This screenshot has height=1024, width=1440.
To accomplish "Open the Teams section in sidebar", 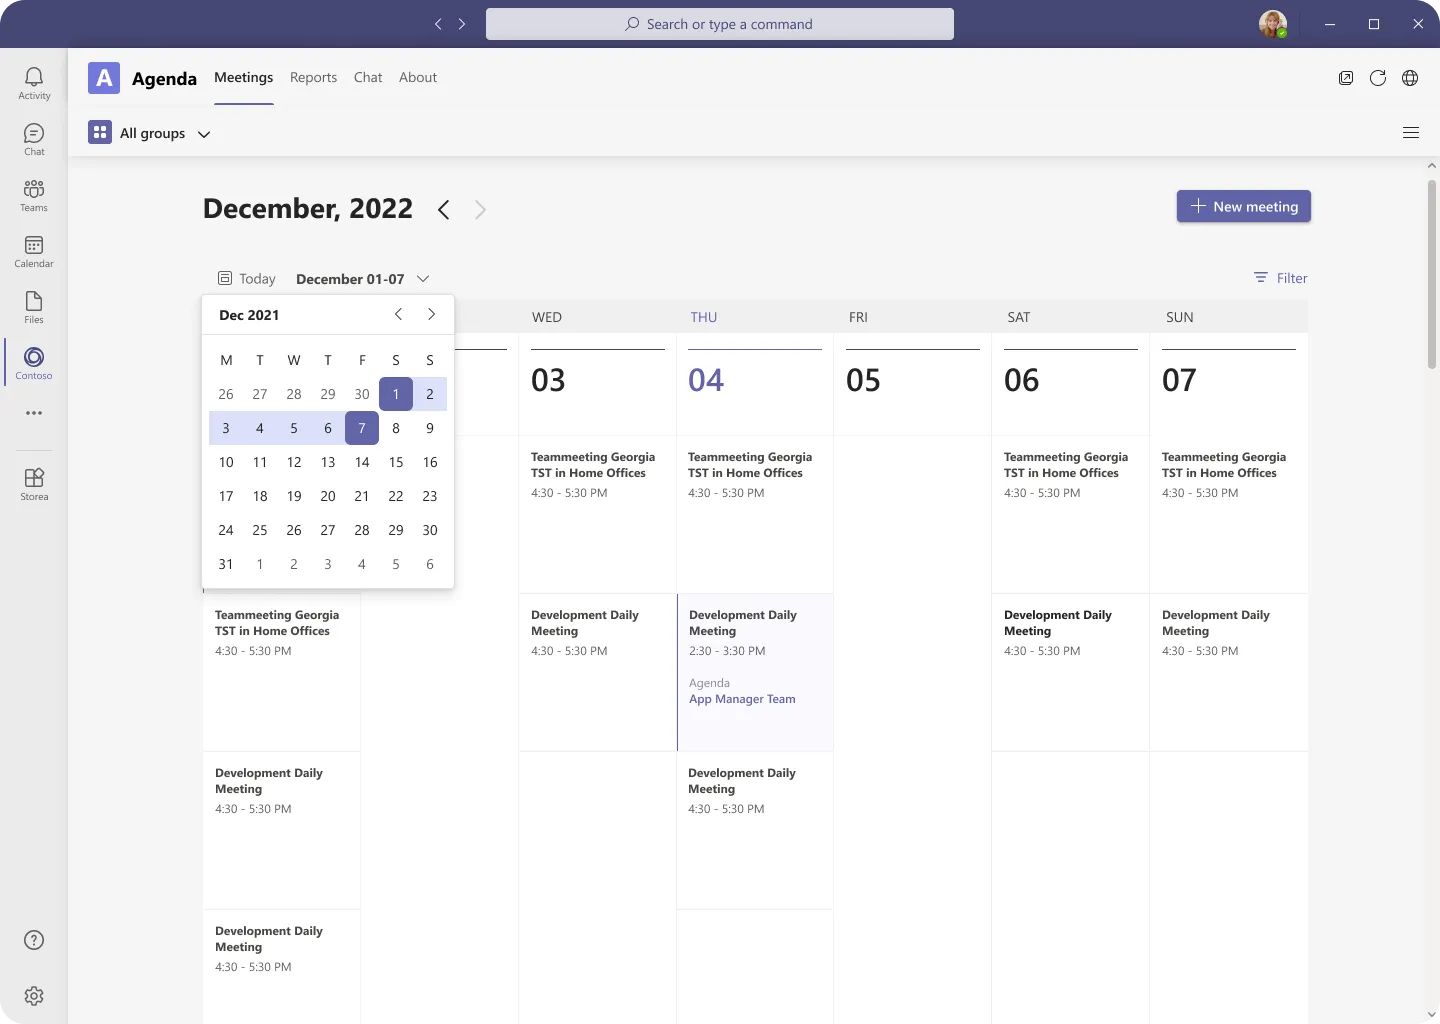I will click(x=34, y=195).
